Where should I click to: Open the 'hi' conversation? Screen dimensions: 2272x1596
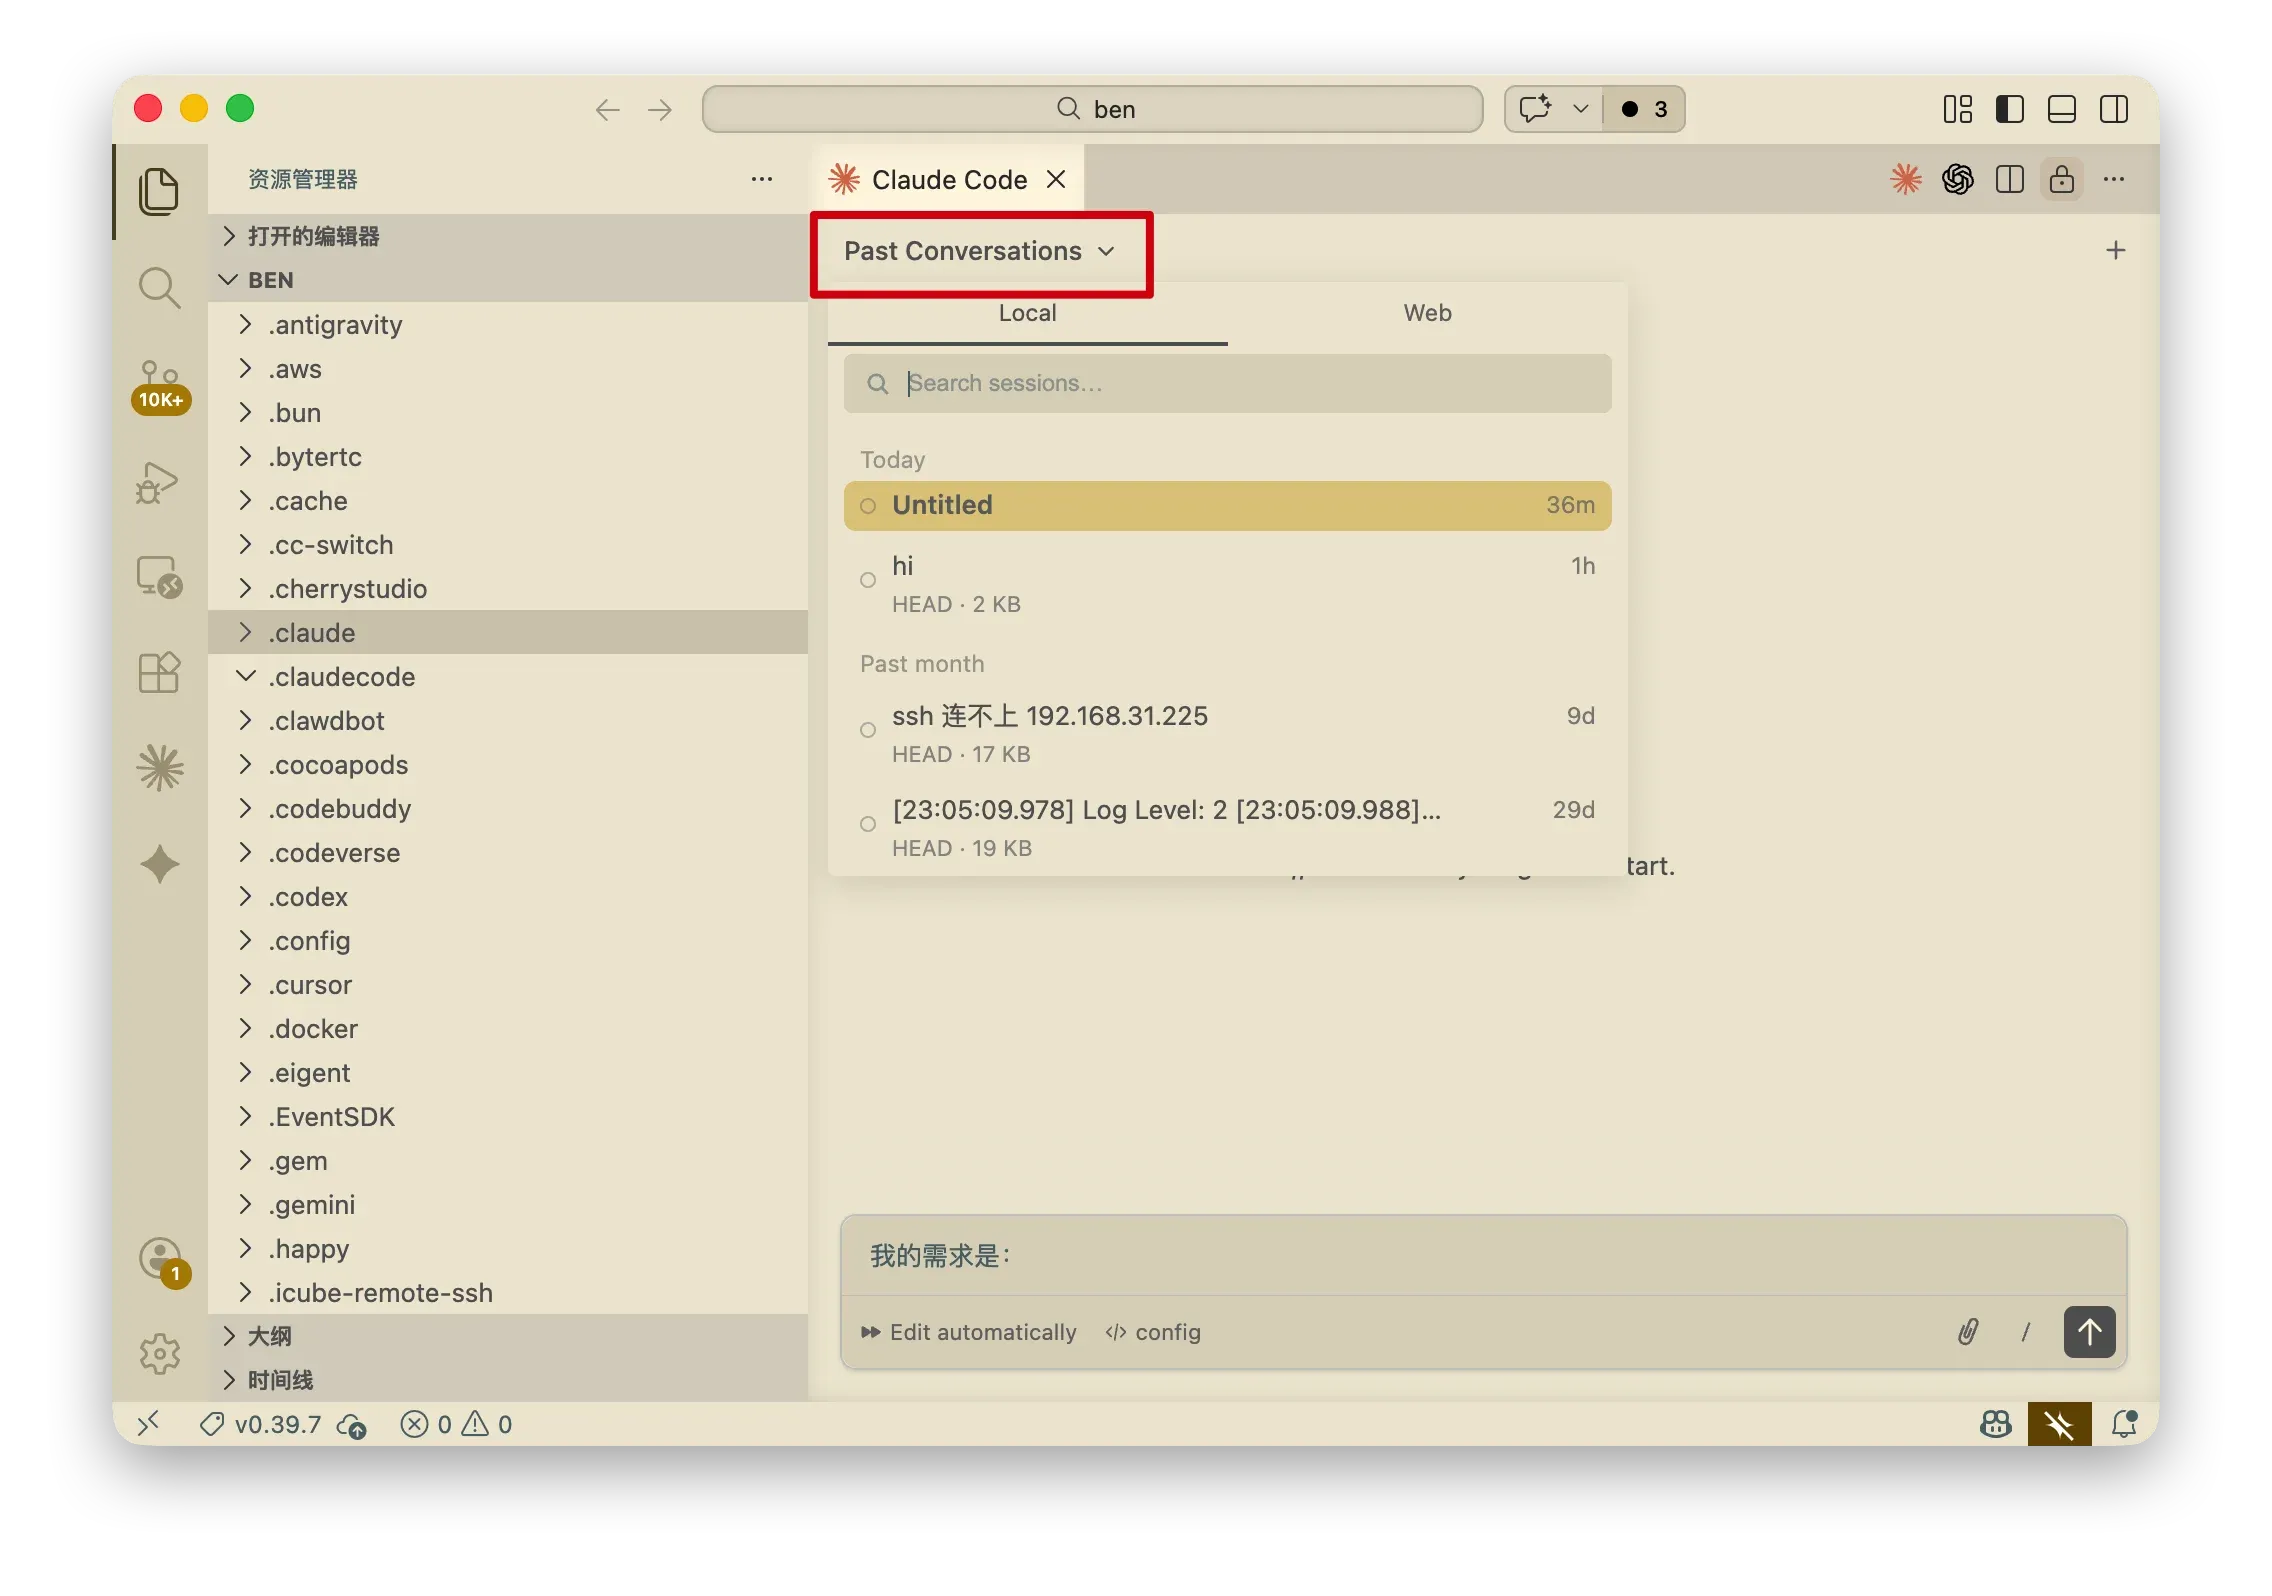point(1227,584)
